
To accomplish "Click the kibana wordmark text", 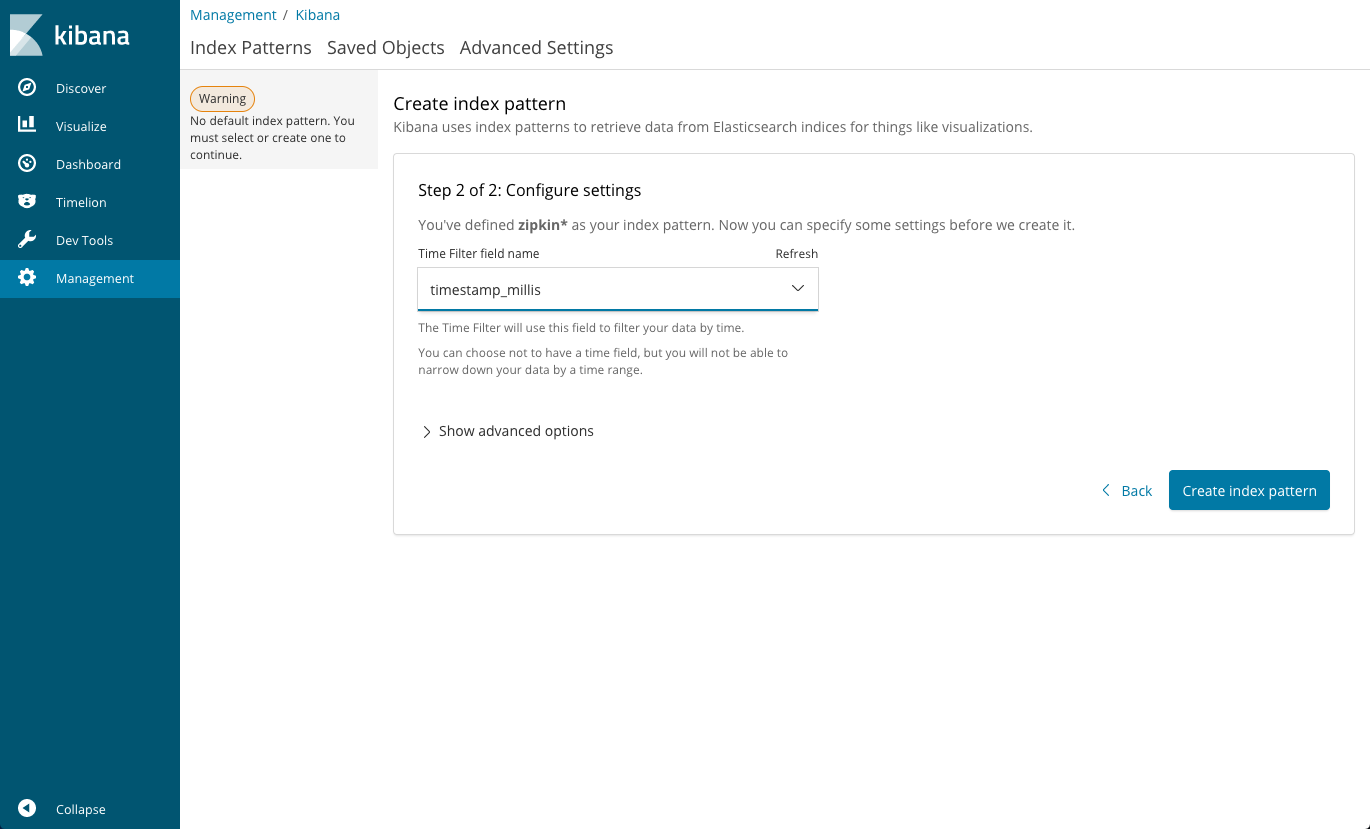I will (92, 35).
